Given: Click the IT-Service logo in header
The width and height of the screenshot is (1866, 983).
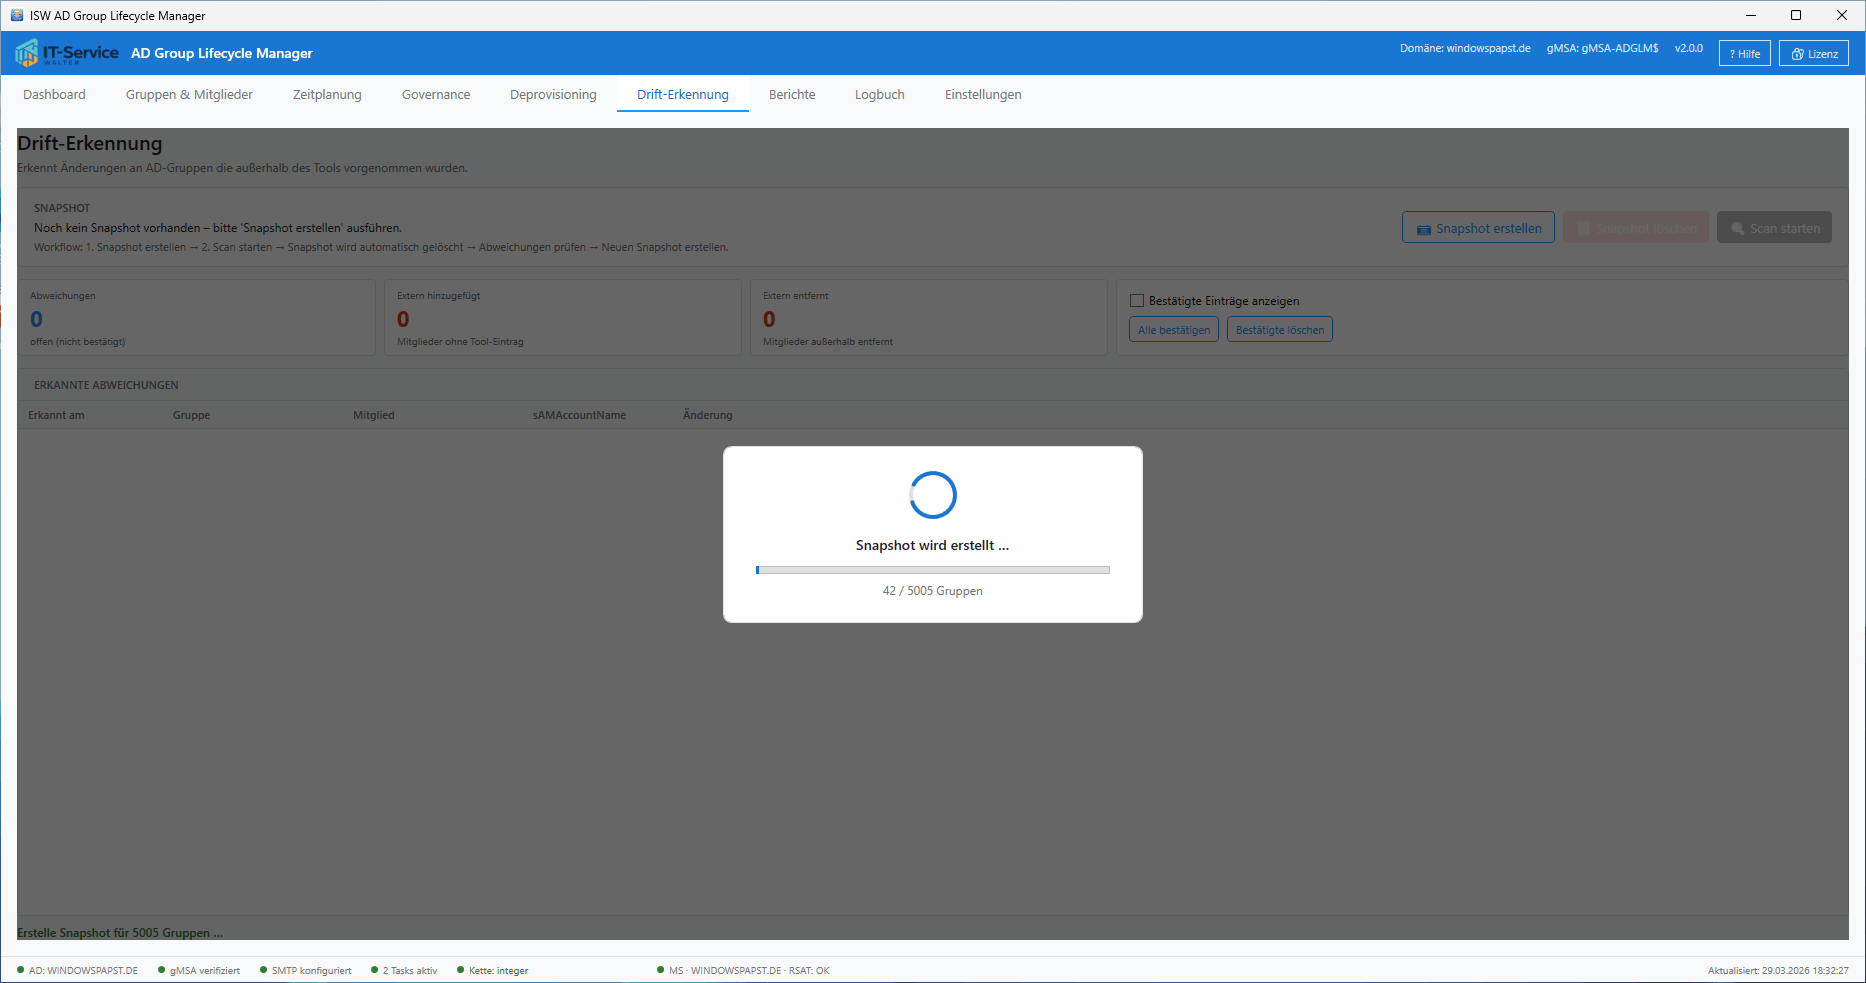Looking at the screenshot, I should coord(66,53).
